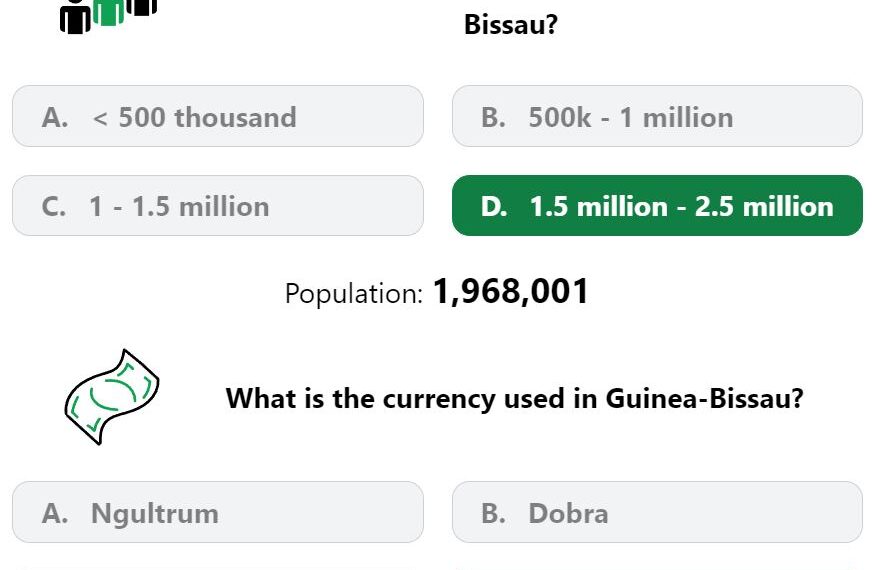
Task: Click the green person figure in population icon
Action: (x=108, y=12)
